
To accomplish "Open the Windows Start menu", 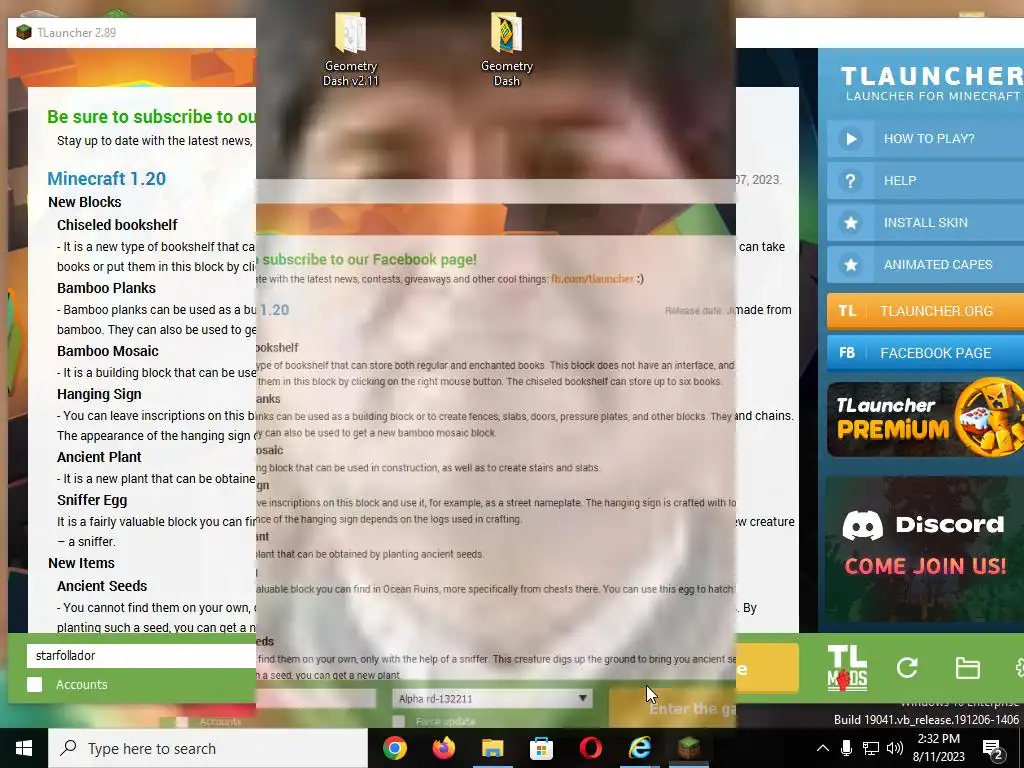I will click(x=24, y=748).
